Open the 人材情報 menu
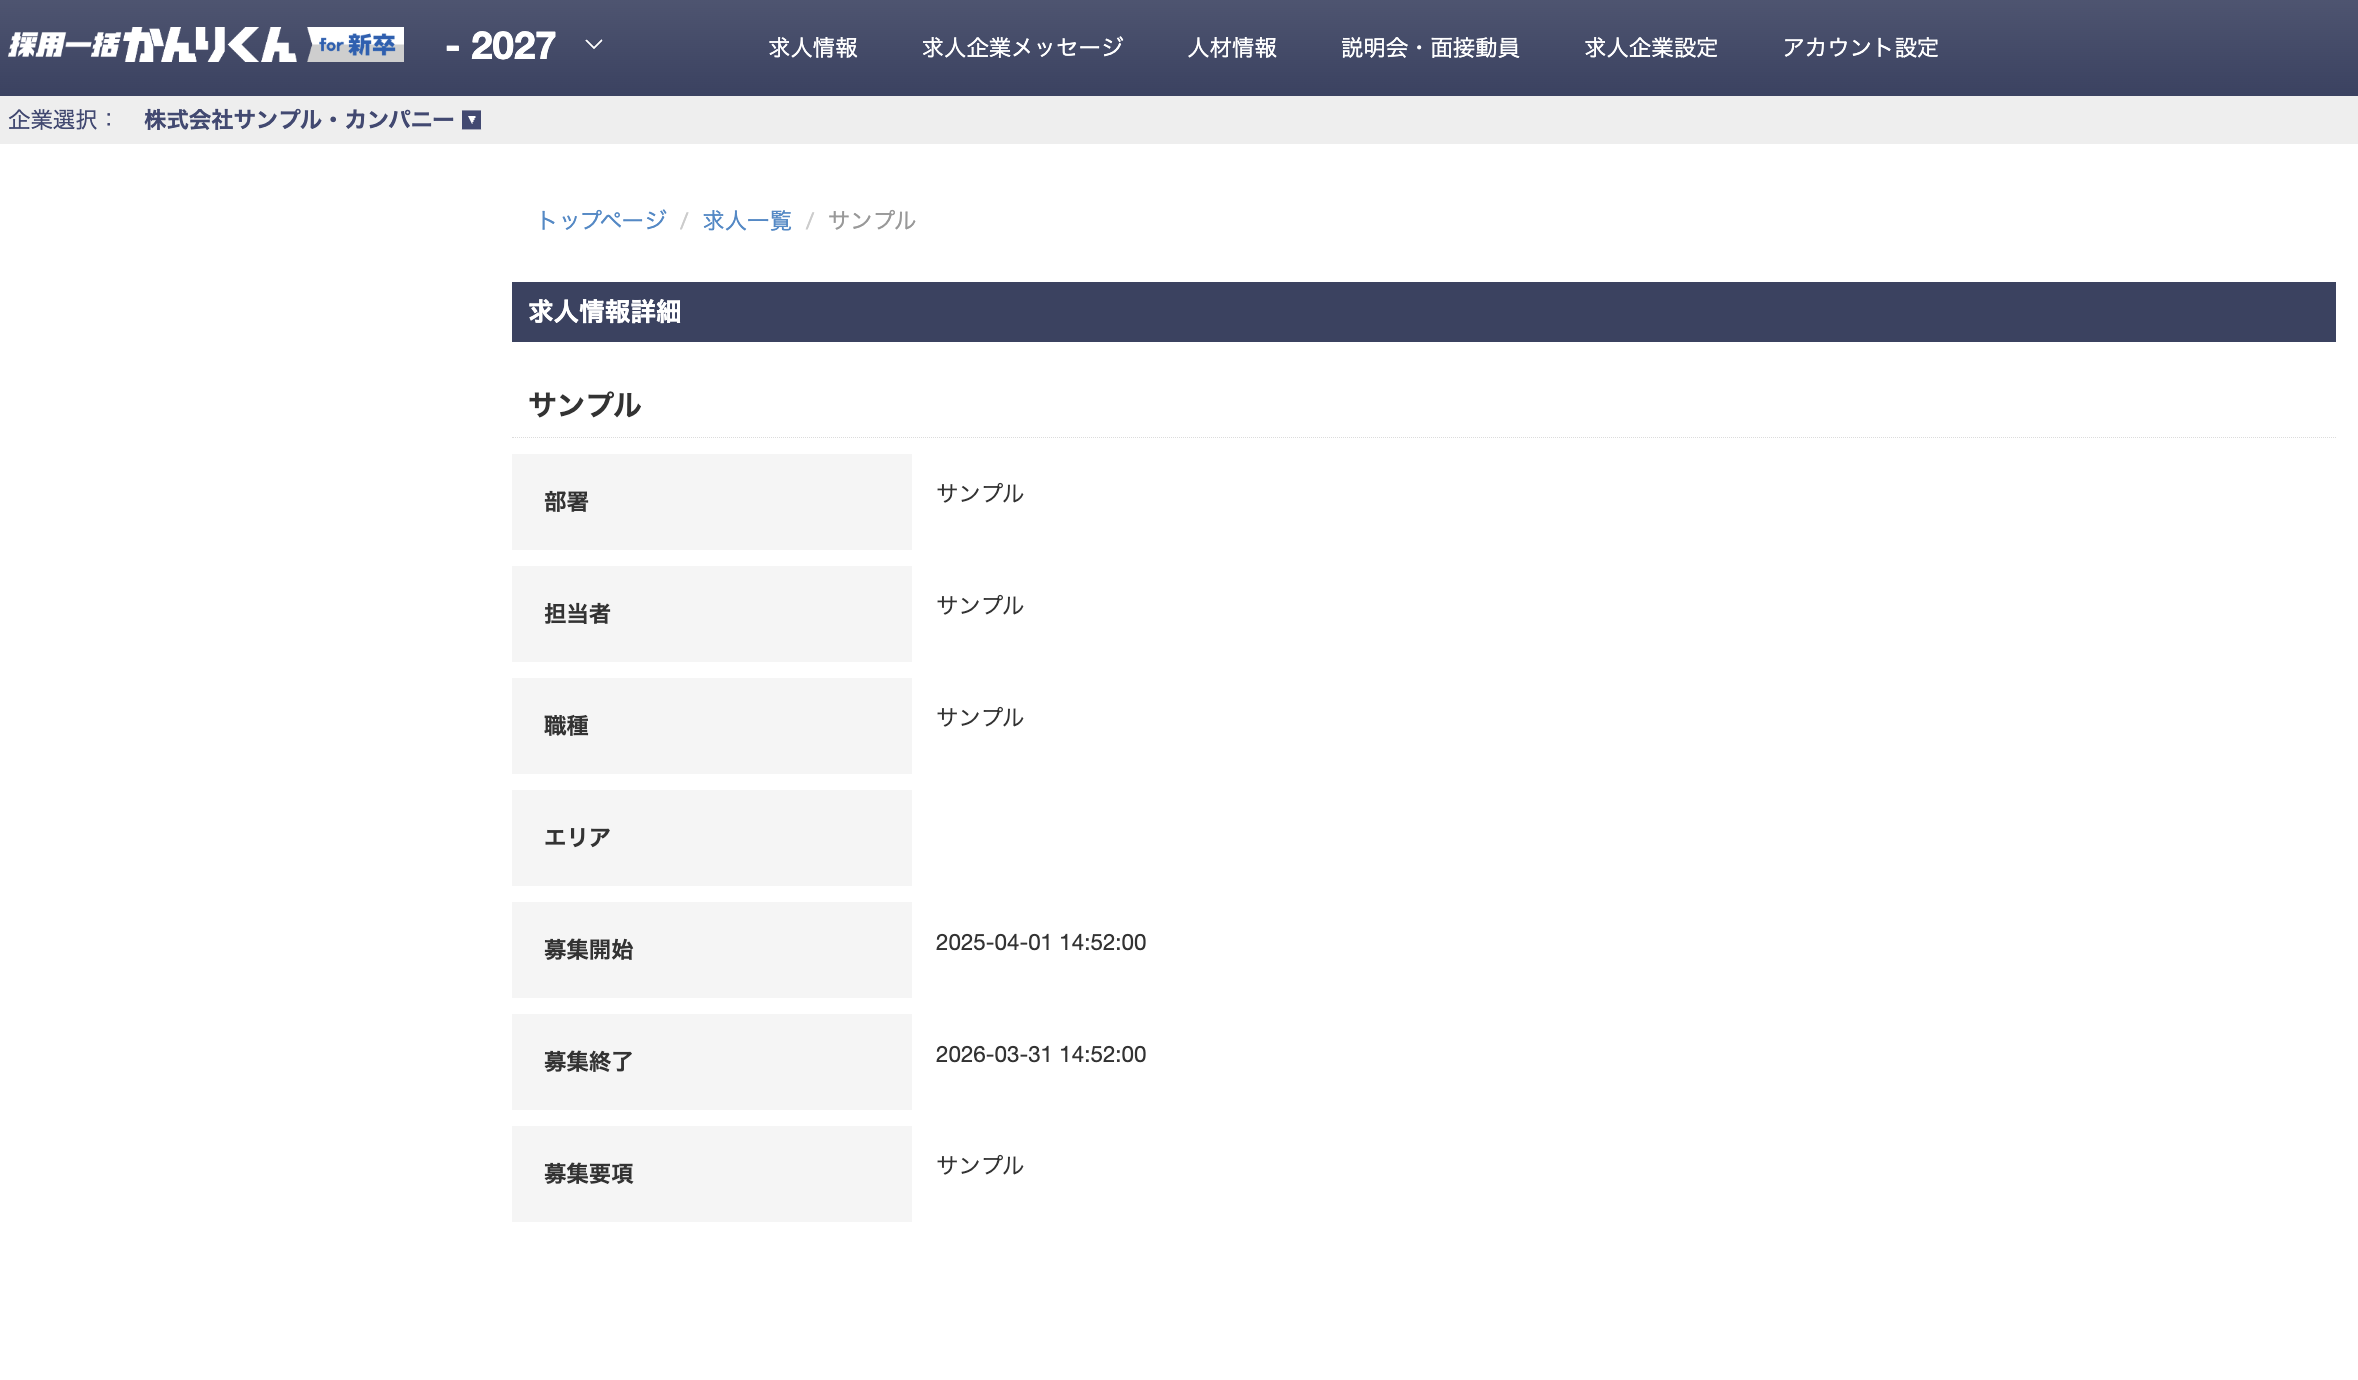Image resolution: width=2358 pixels, height=1380 pixels. [x=1231, y=48]
